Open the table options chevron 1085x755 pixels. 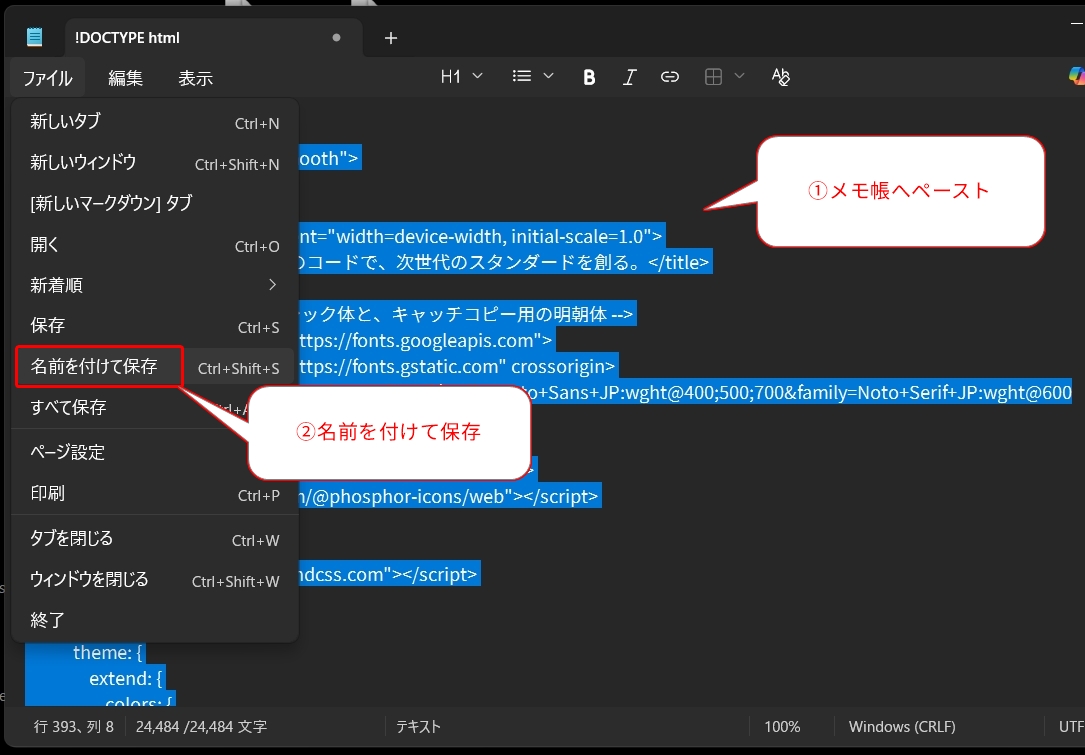(x=739, y=76)
